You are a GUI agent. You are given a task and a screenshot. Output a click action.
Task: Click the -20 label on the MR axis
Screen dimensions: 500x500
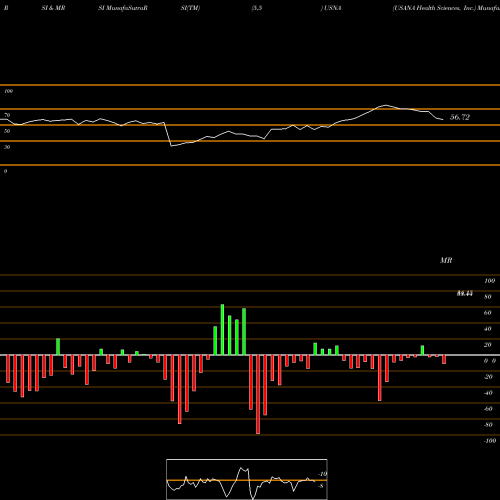488,377
